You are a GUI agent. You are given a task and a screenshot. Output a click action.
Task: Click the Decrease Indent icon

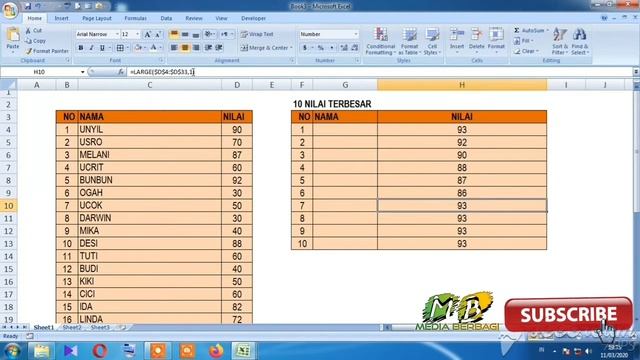click(x=208, y=48)
